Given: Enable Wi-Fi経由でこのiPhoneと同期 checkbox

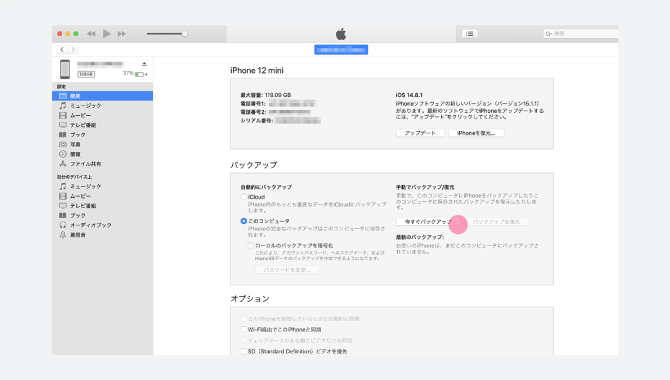Looking at the screenshot, I should (x=244, y=330).
